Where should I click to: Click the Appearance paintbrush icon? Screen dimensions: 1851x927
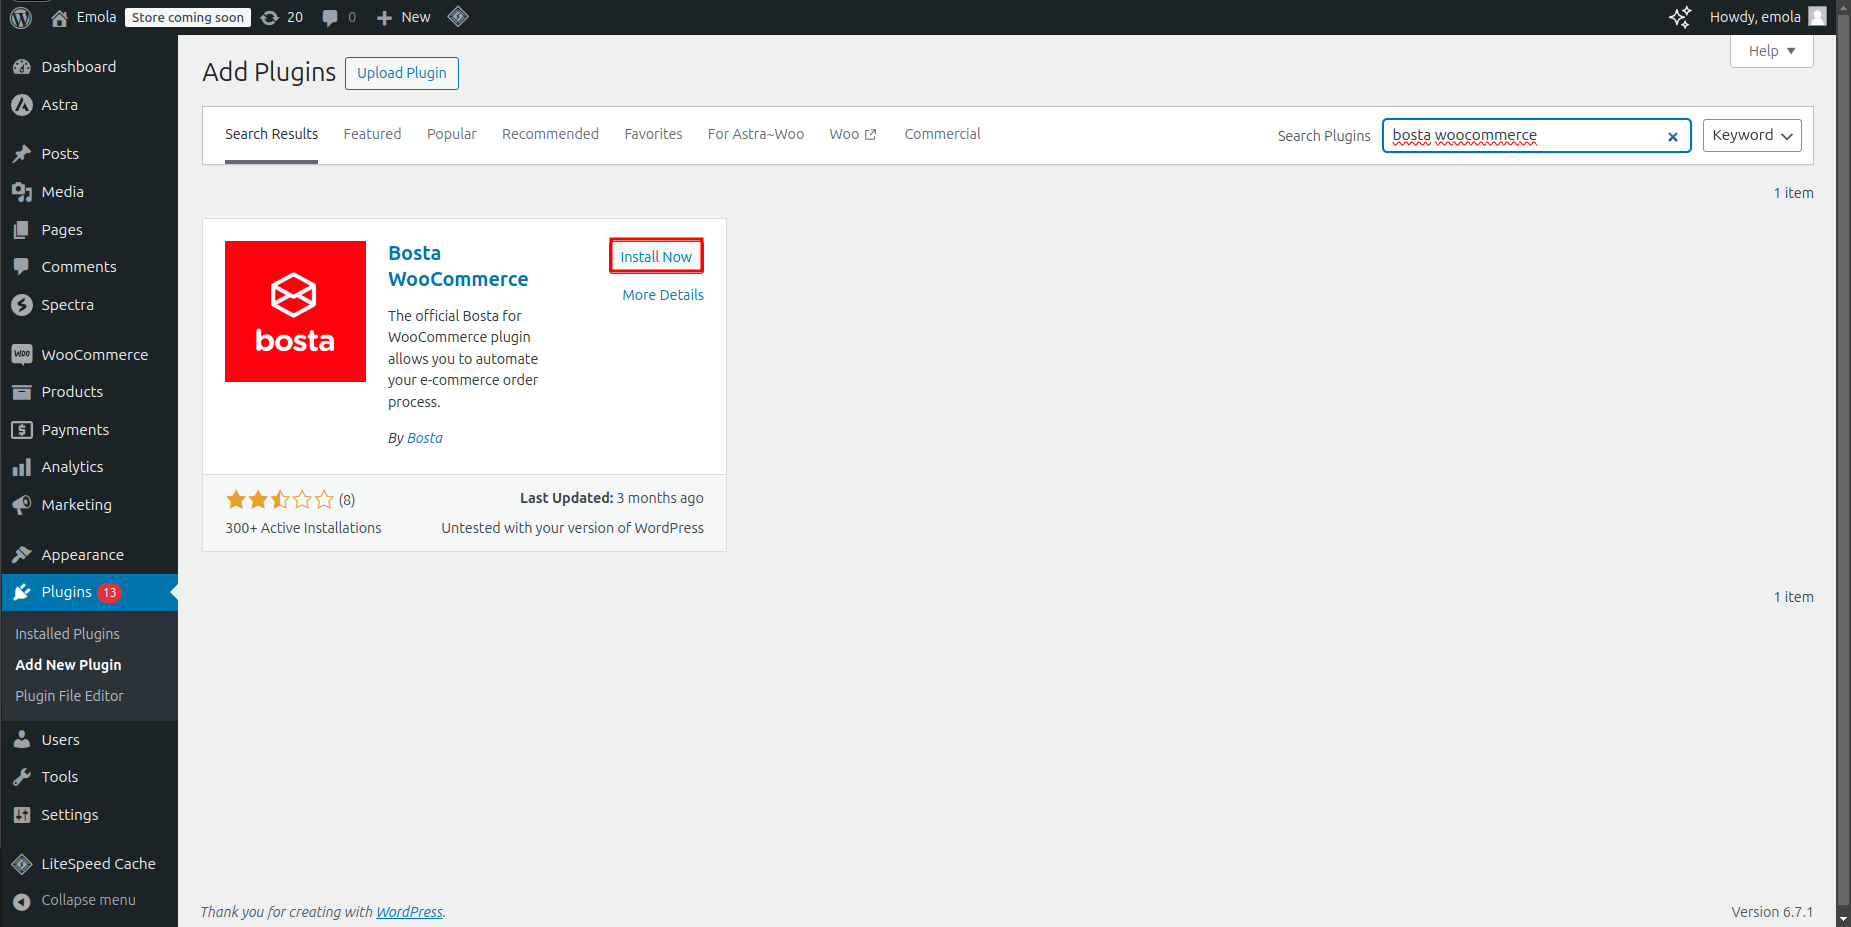22,555
